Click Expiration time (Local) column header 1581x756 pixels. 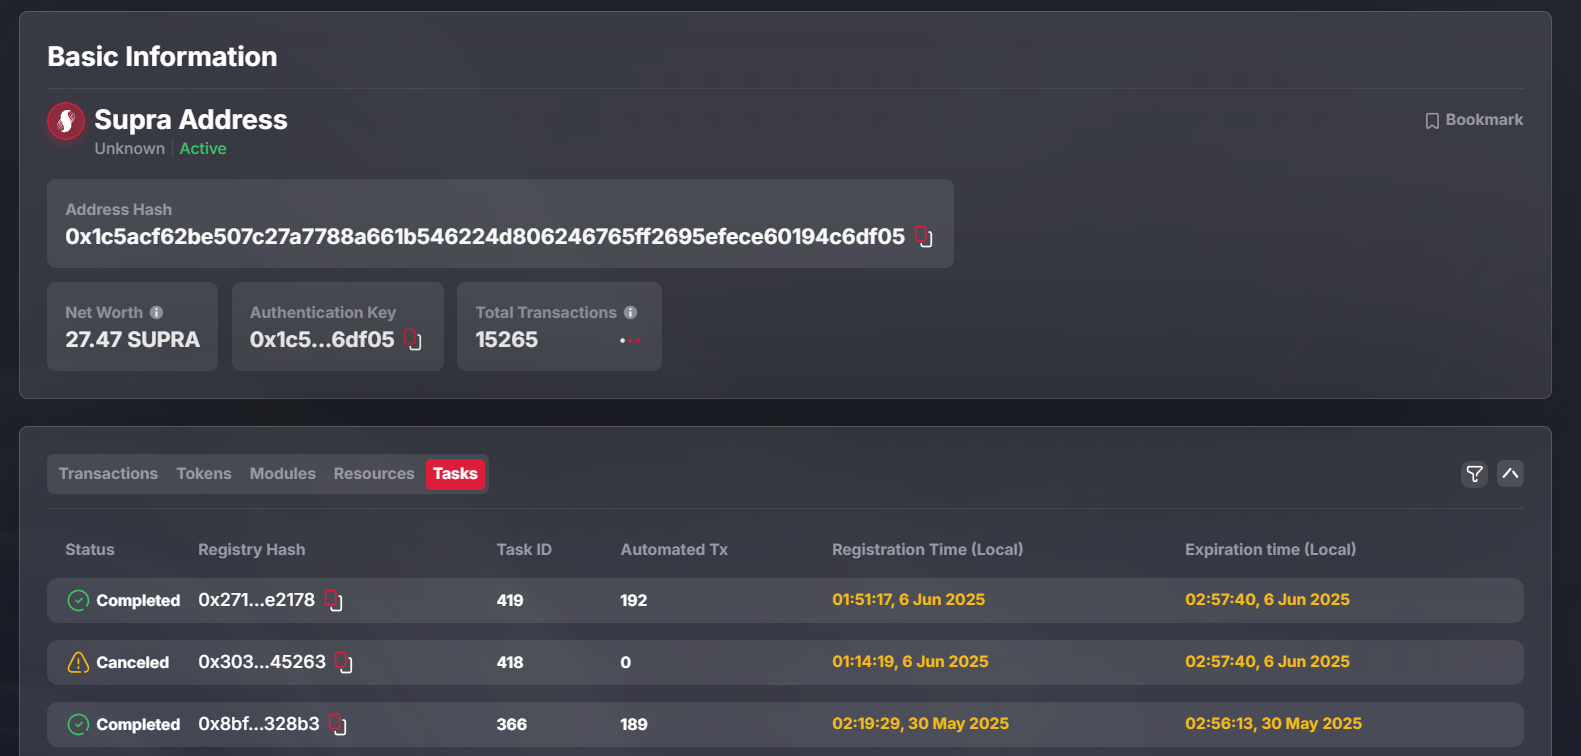click(1271, 550)
